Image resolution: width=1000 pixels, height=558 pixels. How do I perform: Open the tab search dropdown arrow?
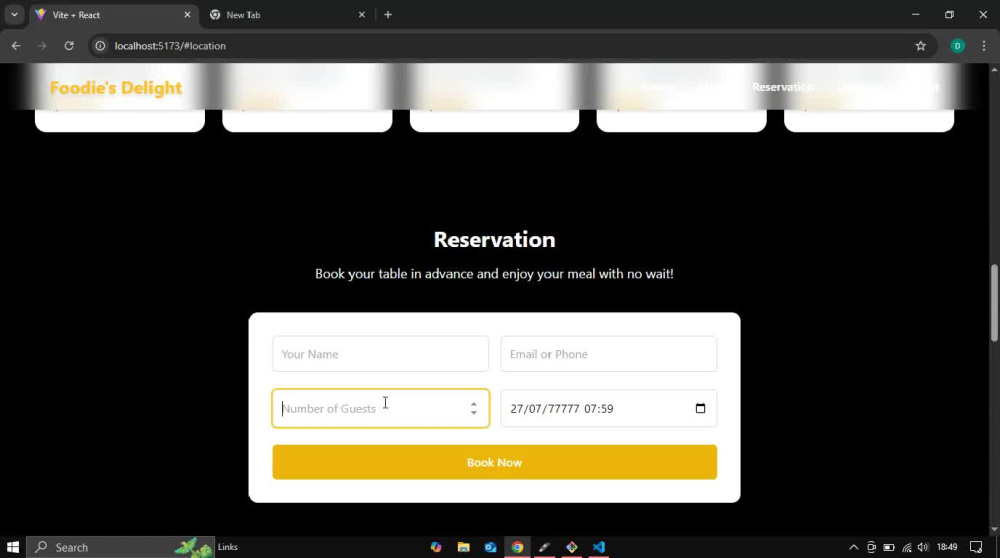point(14,15)
